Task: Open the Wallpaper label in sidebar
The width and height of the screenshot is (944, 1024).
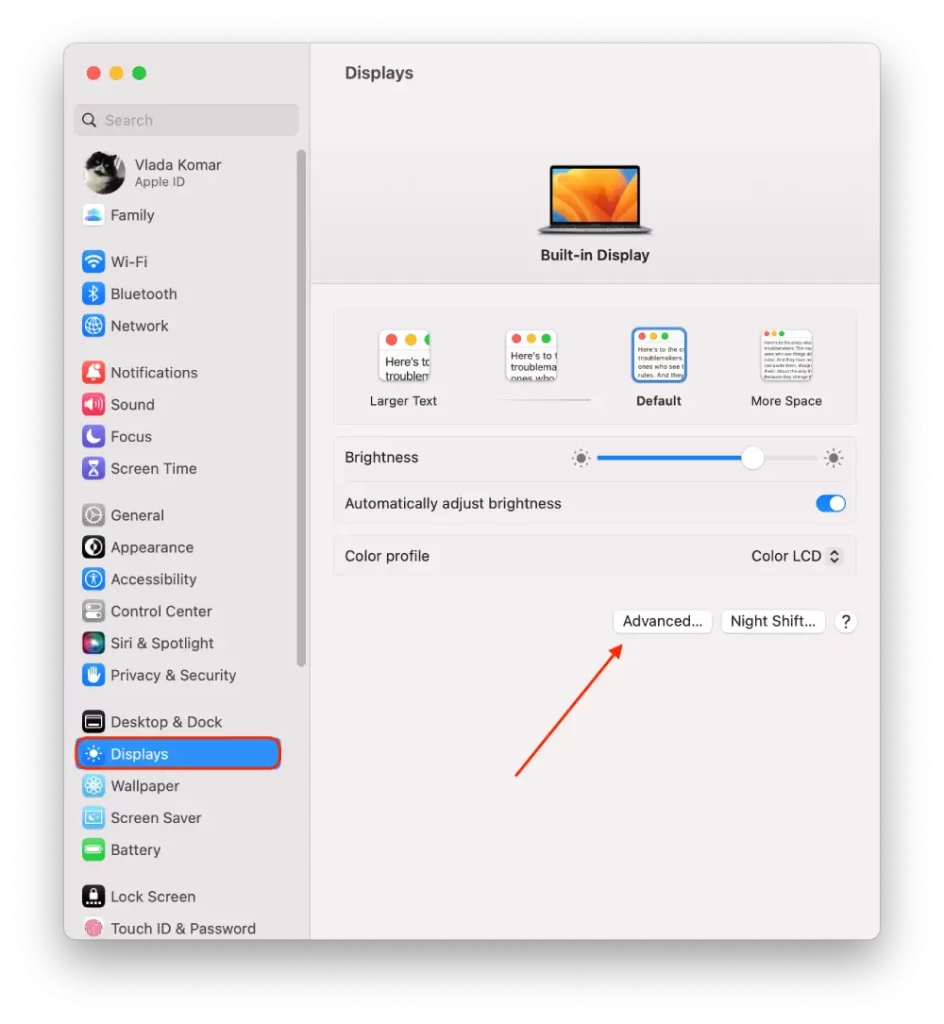Action: [145, 786]
